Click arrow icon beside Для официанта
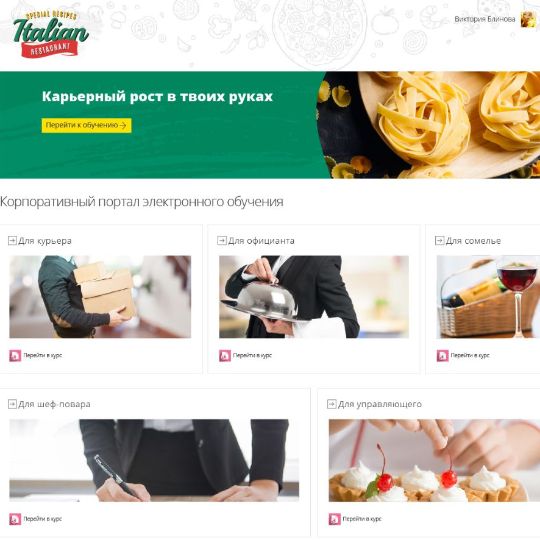The height and width of the screenshot is (540, 540). point(222,240)
